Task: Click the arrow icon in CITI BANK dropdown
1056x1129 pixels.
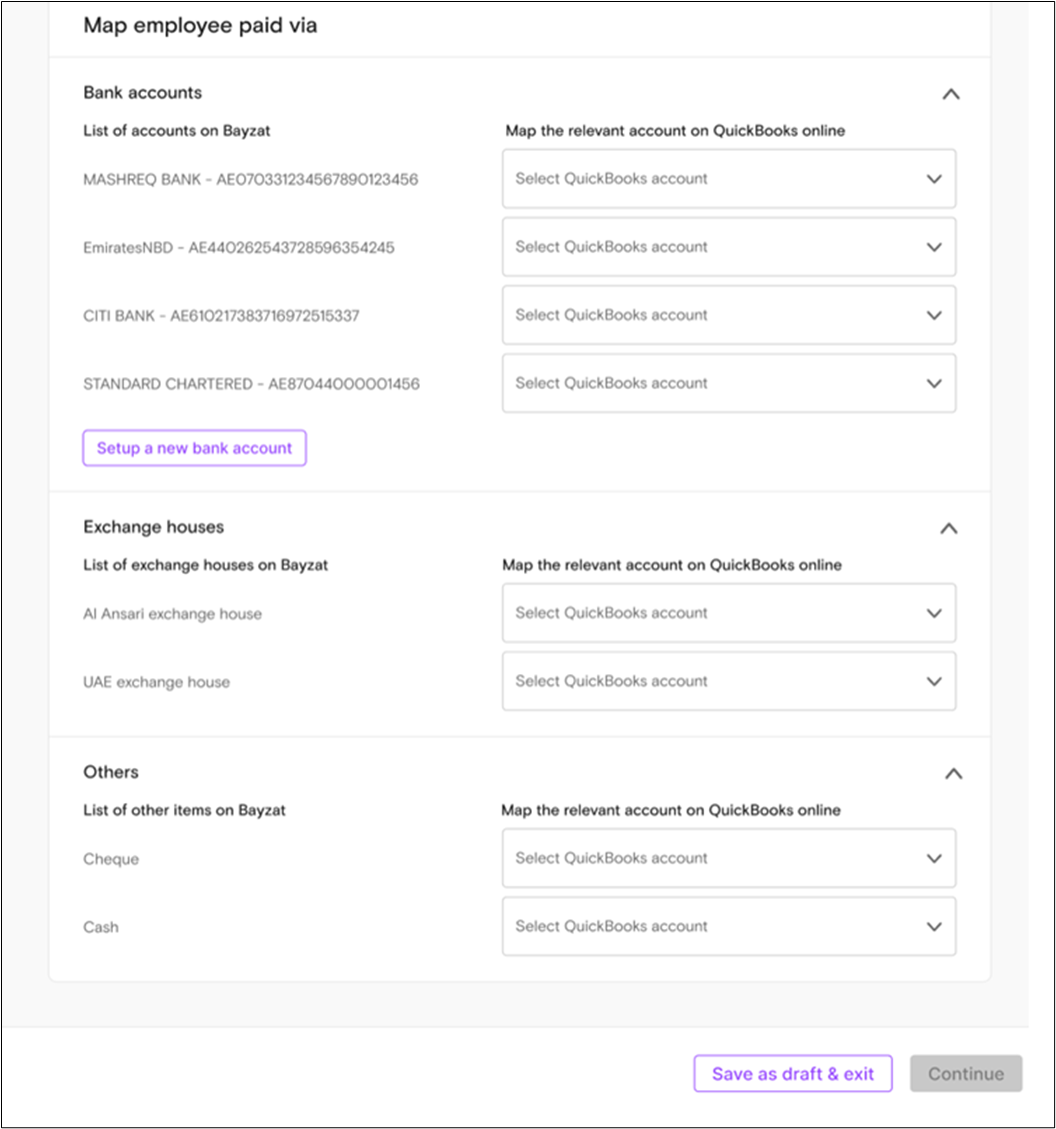Action: [934, 316]
